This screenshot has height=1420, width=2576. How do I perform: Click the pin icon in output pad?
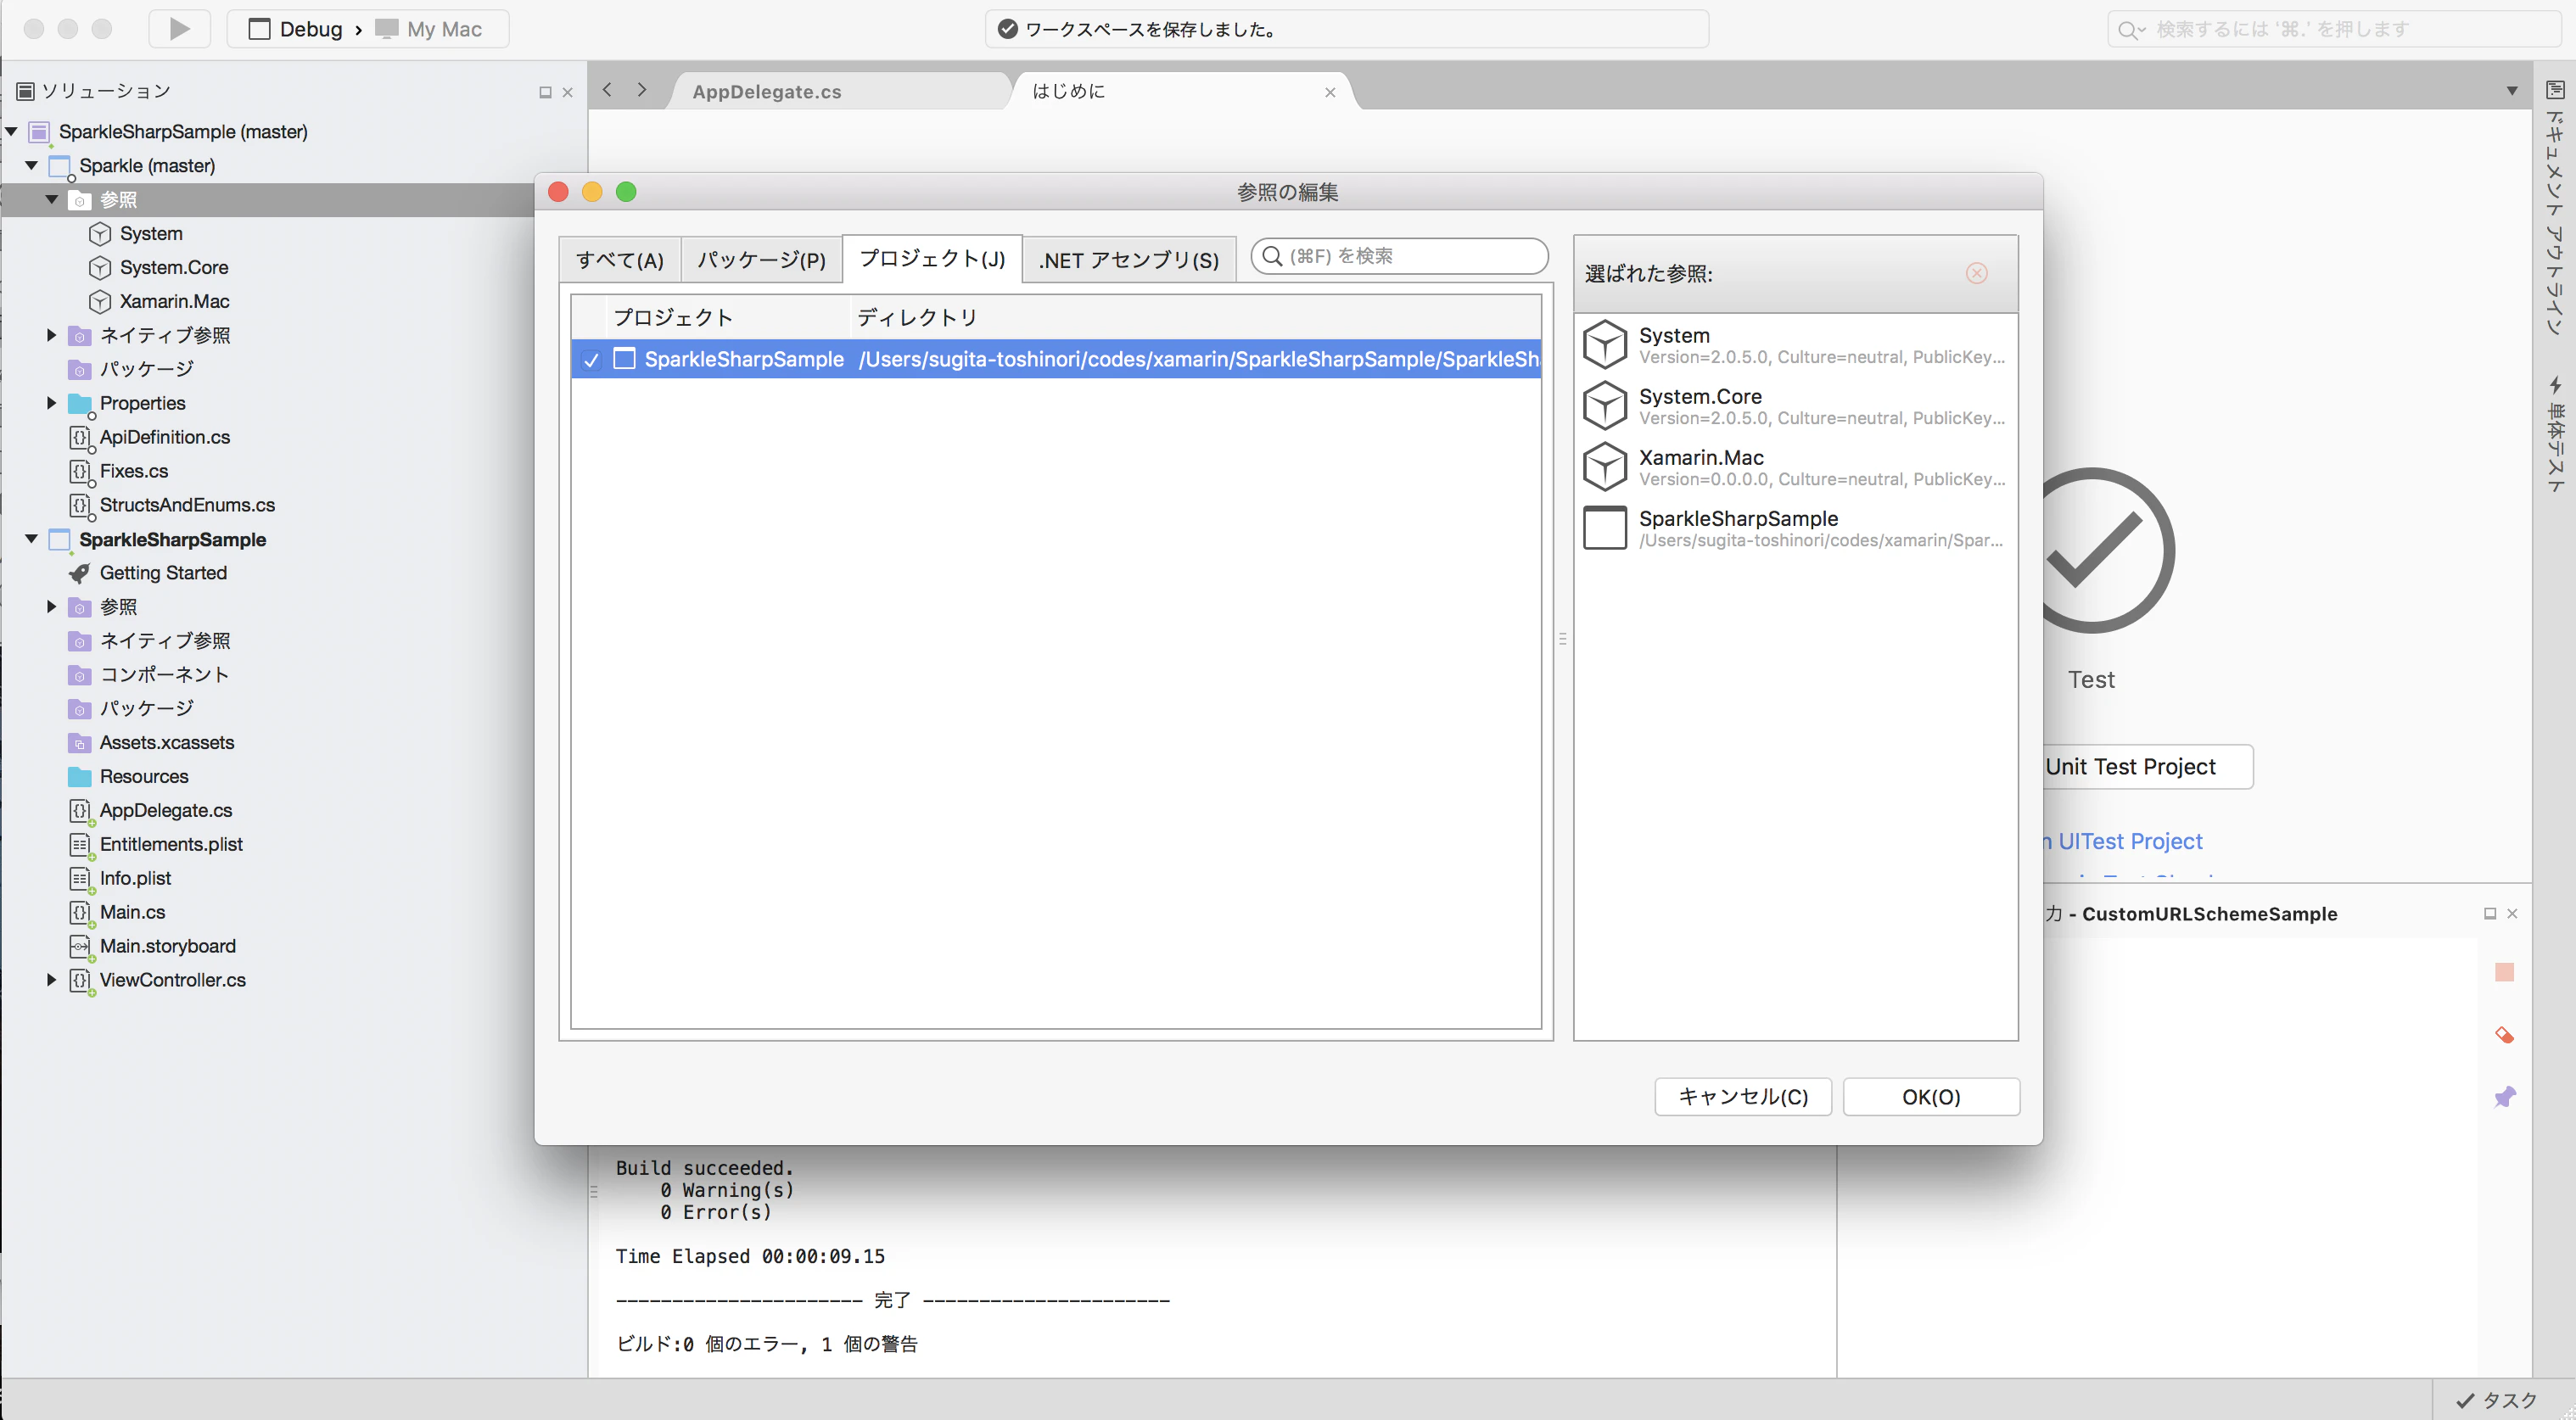point(2504,1097)
